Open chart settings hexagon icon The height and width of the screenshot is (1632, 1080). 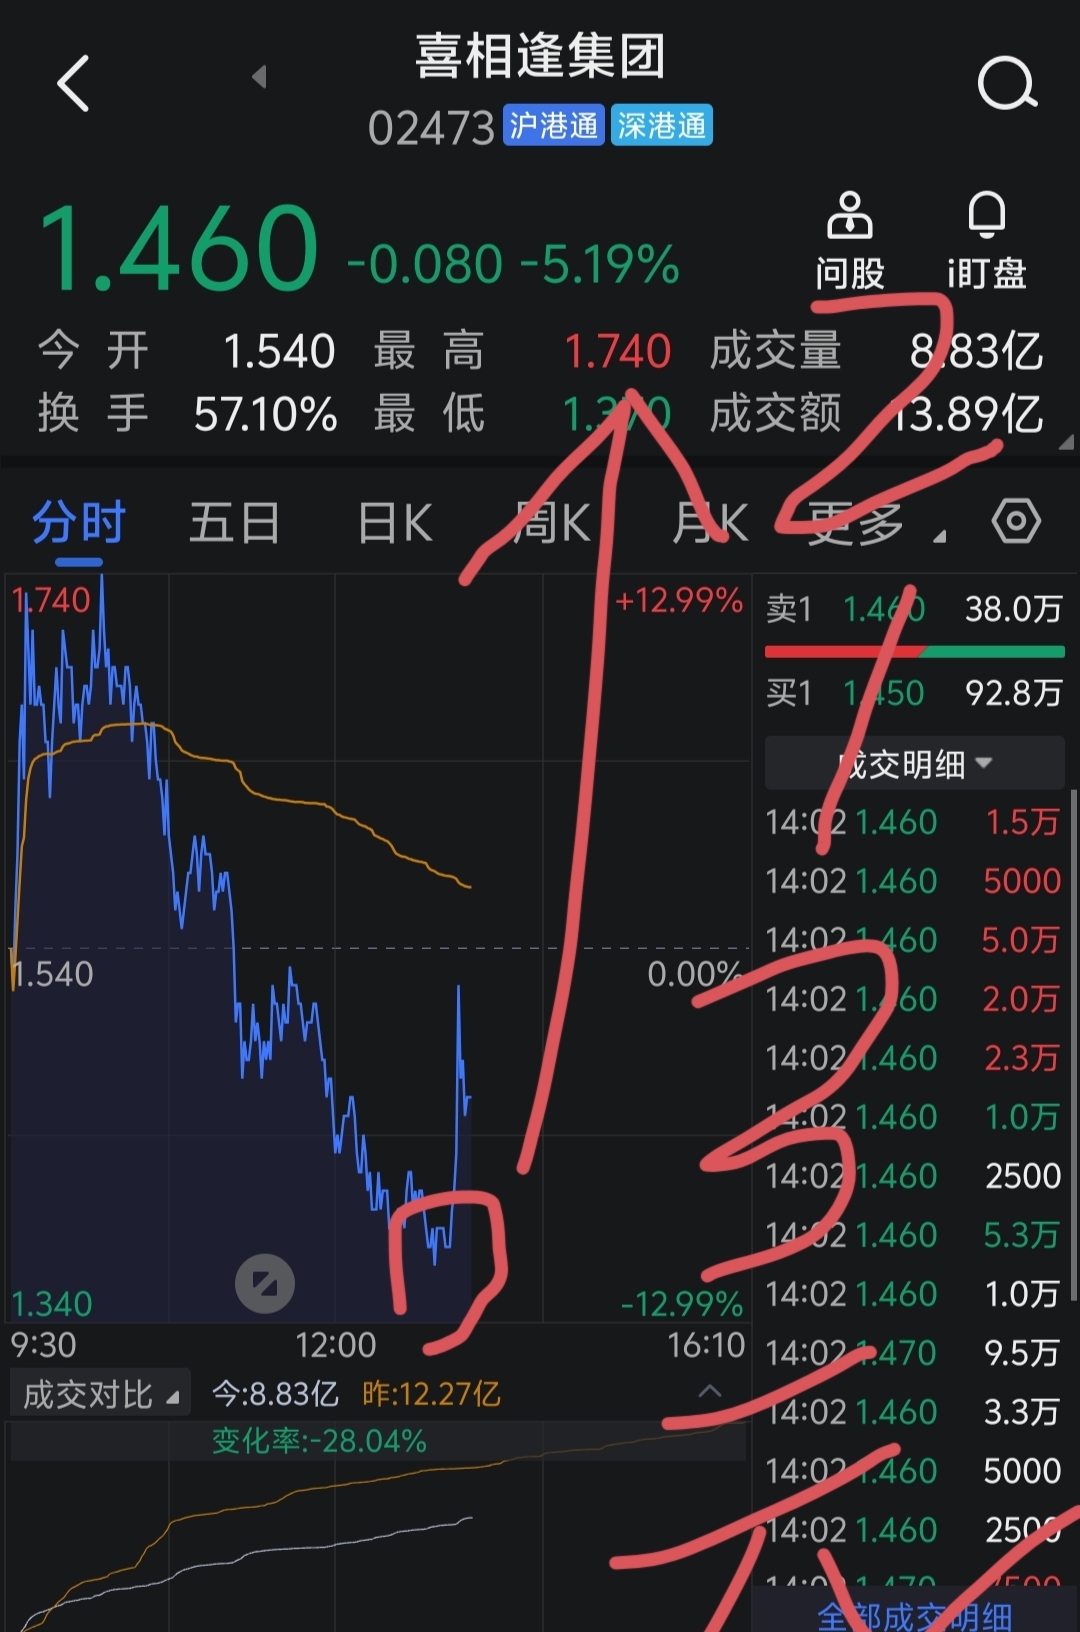[x=1016, y=521]
